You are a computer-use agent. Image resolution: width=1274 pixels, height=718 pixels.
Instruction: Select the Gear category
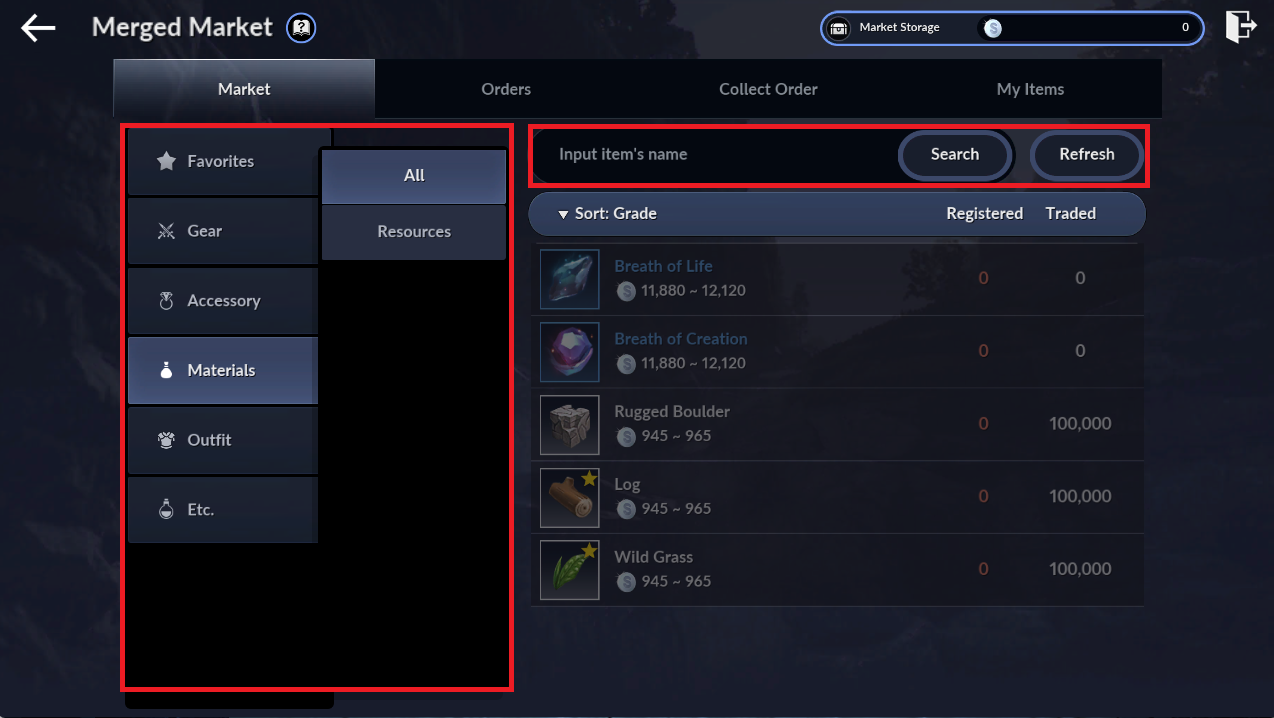coord(223,231)
